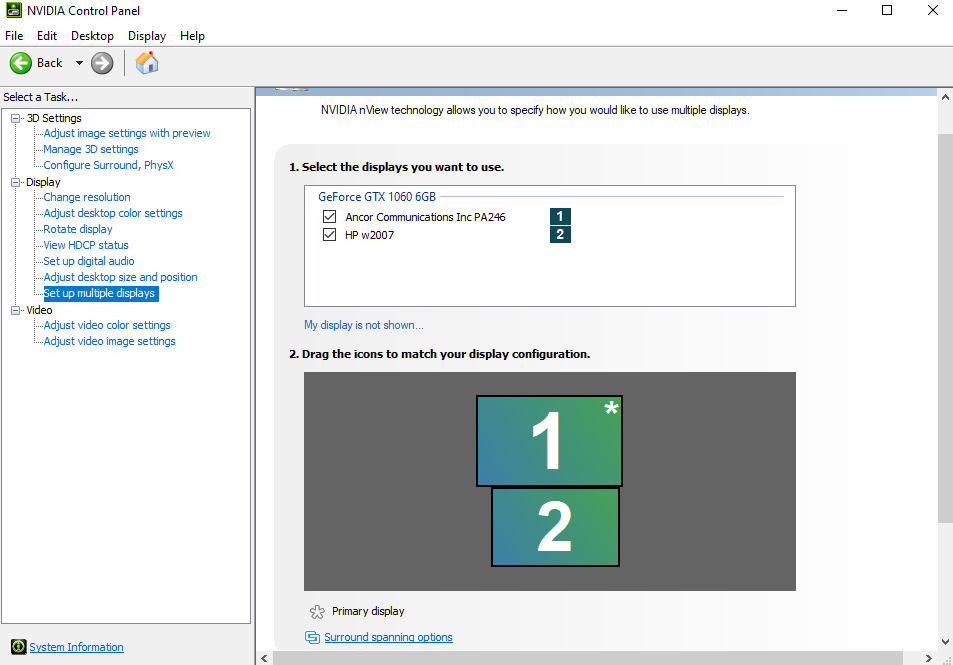Select the display 2 monitor thumbnail

coord(556,527)
